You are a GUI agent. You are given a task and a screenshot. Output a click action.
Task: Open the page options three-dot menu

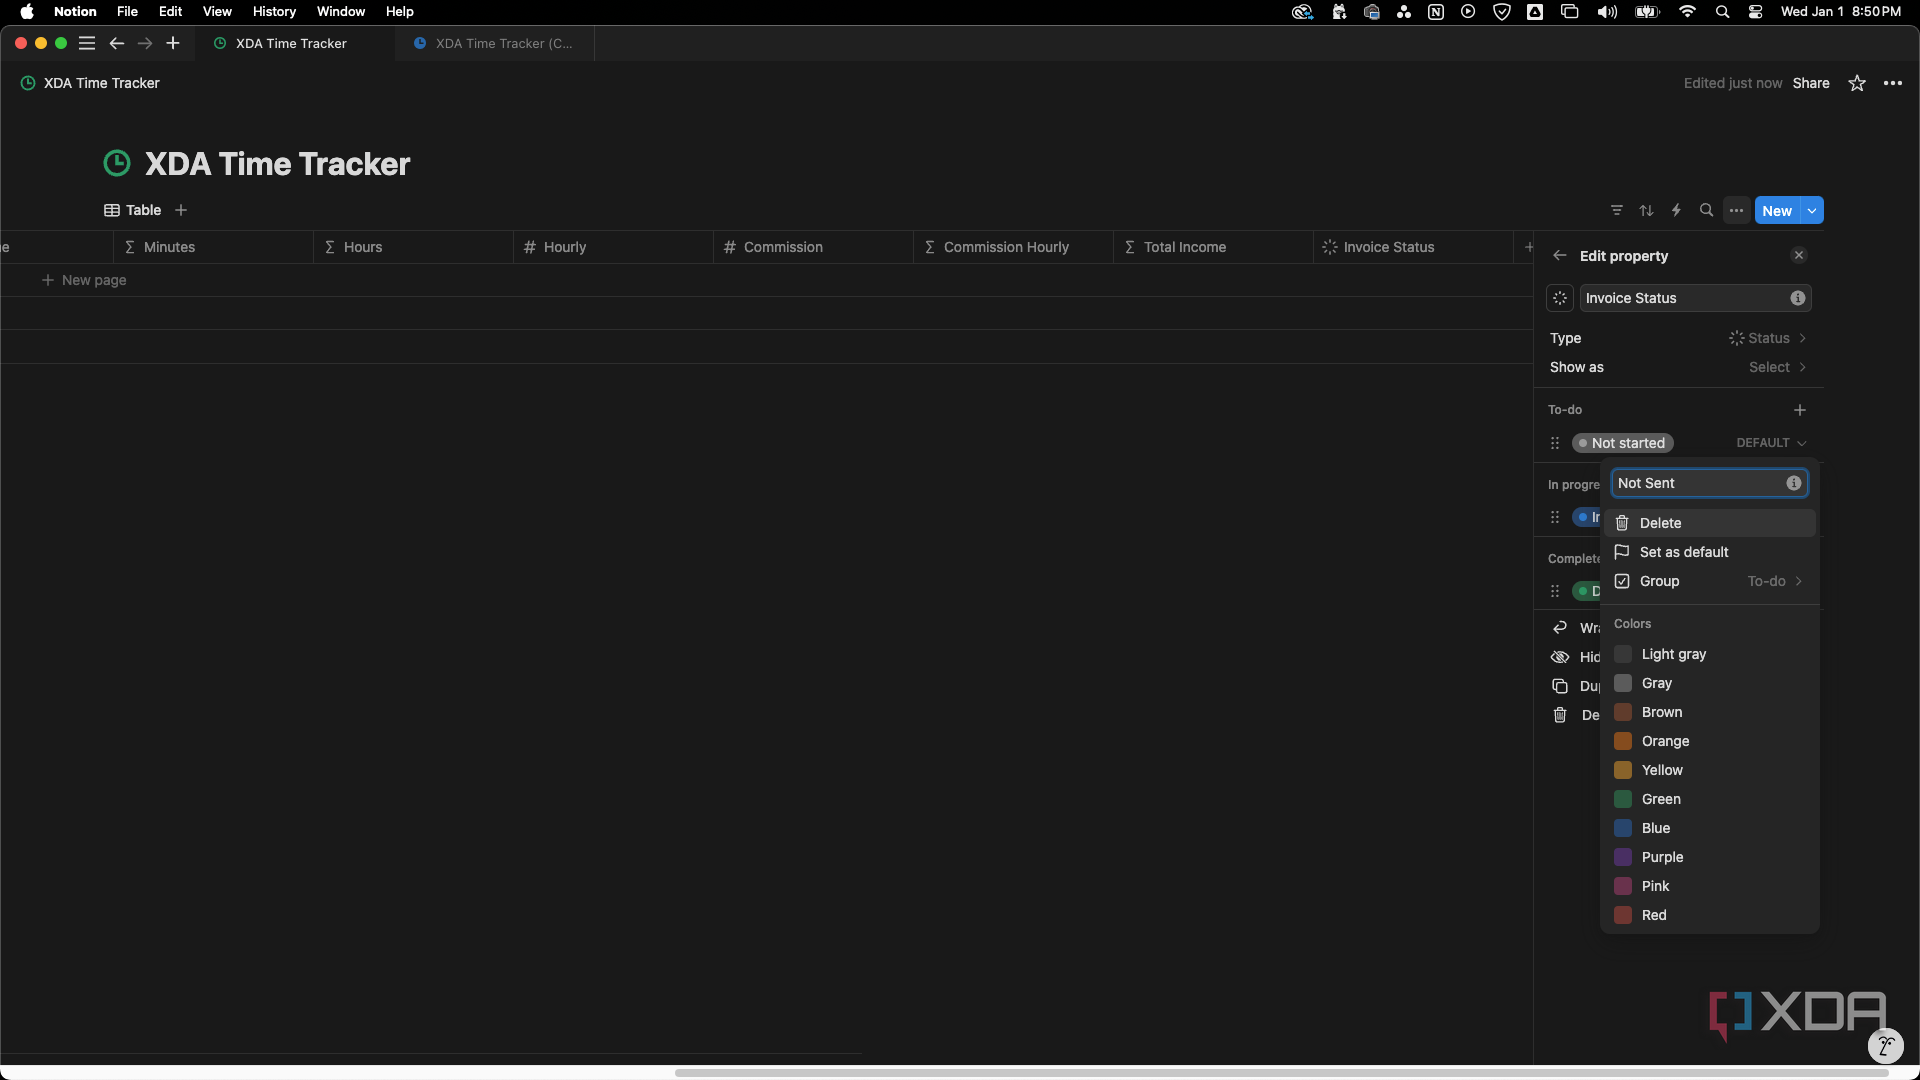pyautogui.click(x=1893, y=83)
